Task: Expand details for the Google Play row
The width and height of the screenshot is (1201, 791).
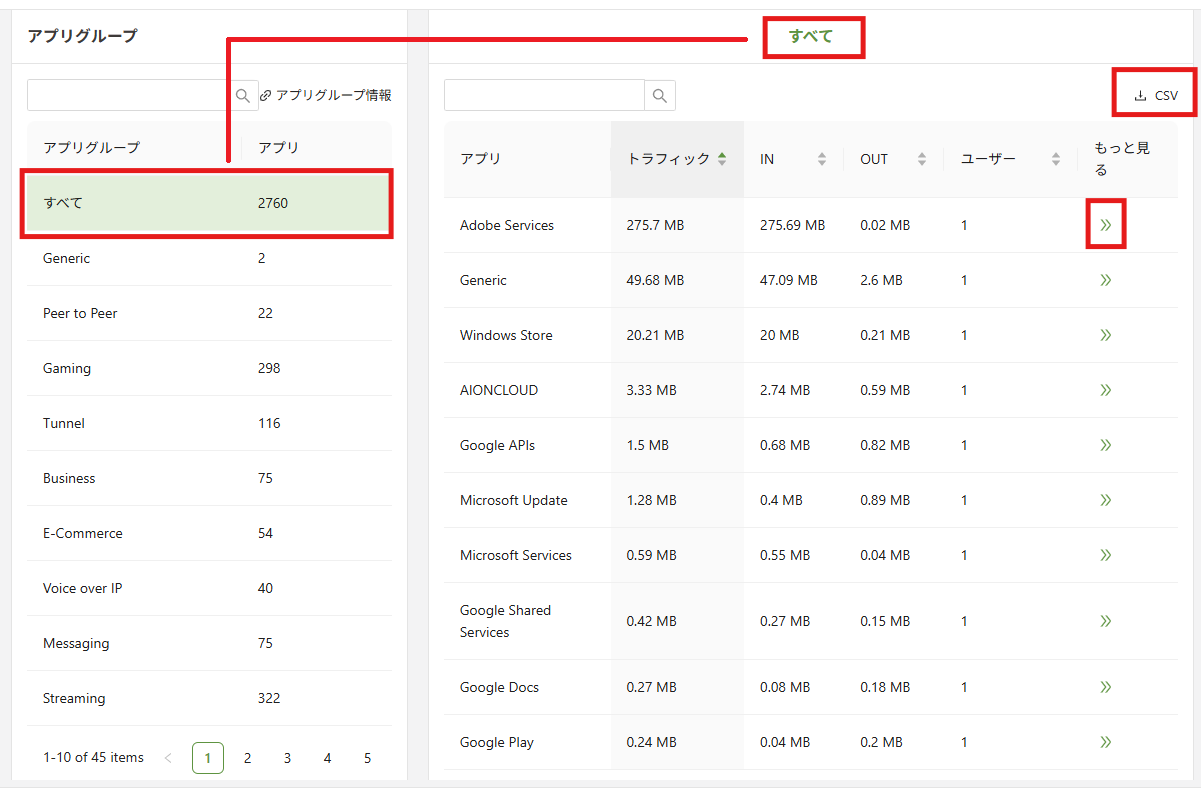Action: point(1105,742)
